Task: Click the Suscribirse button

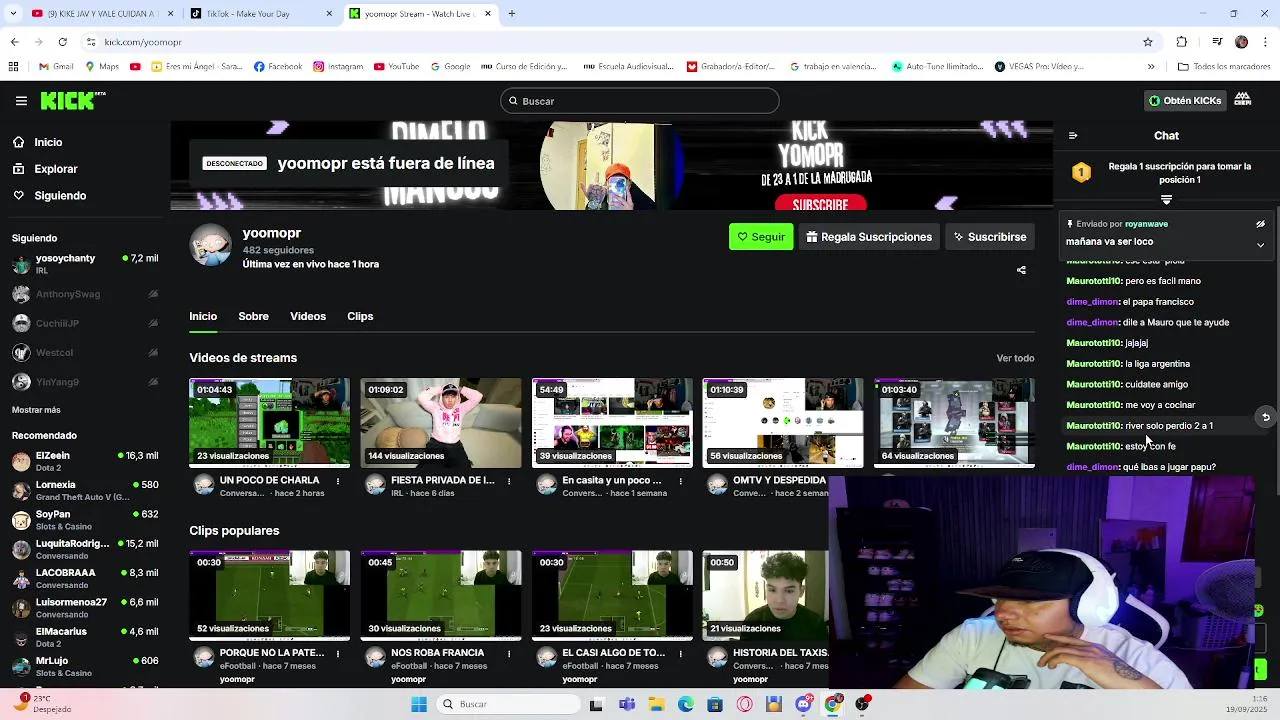Action: pyautogui.click(x=990, y=237)
